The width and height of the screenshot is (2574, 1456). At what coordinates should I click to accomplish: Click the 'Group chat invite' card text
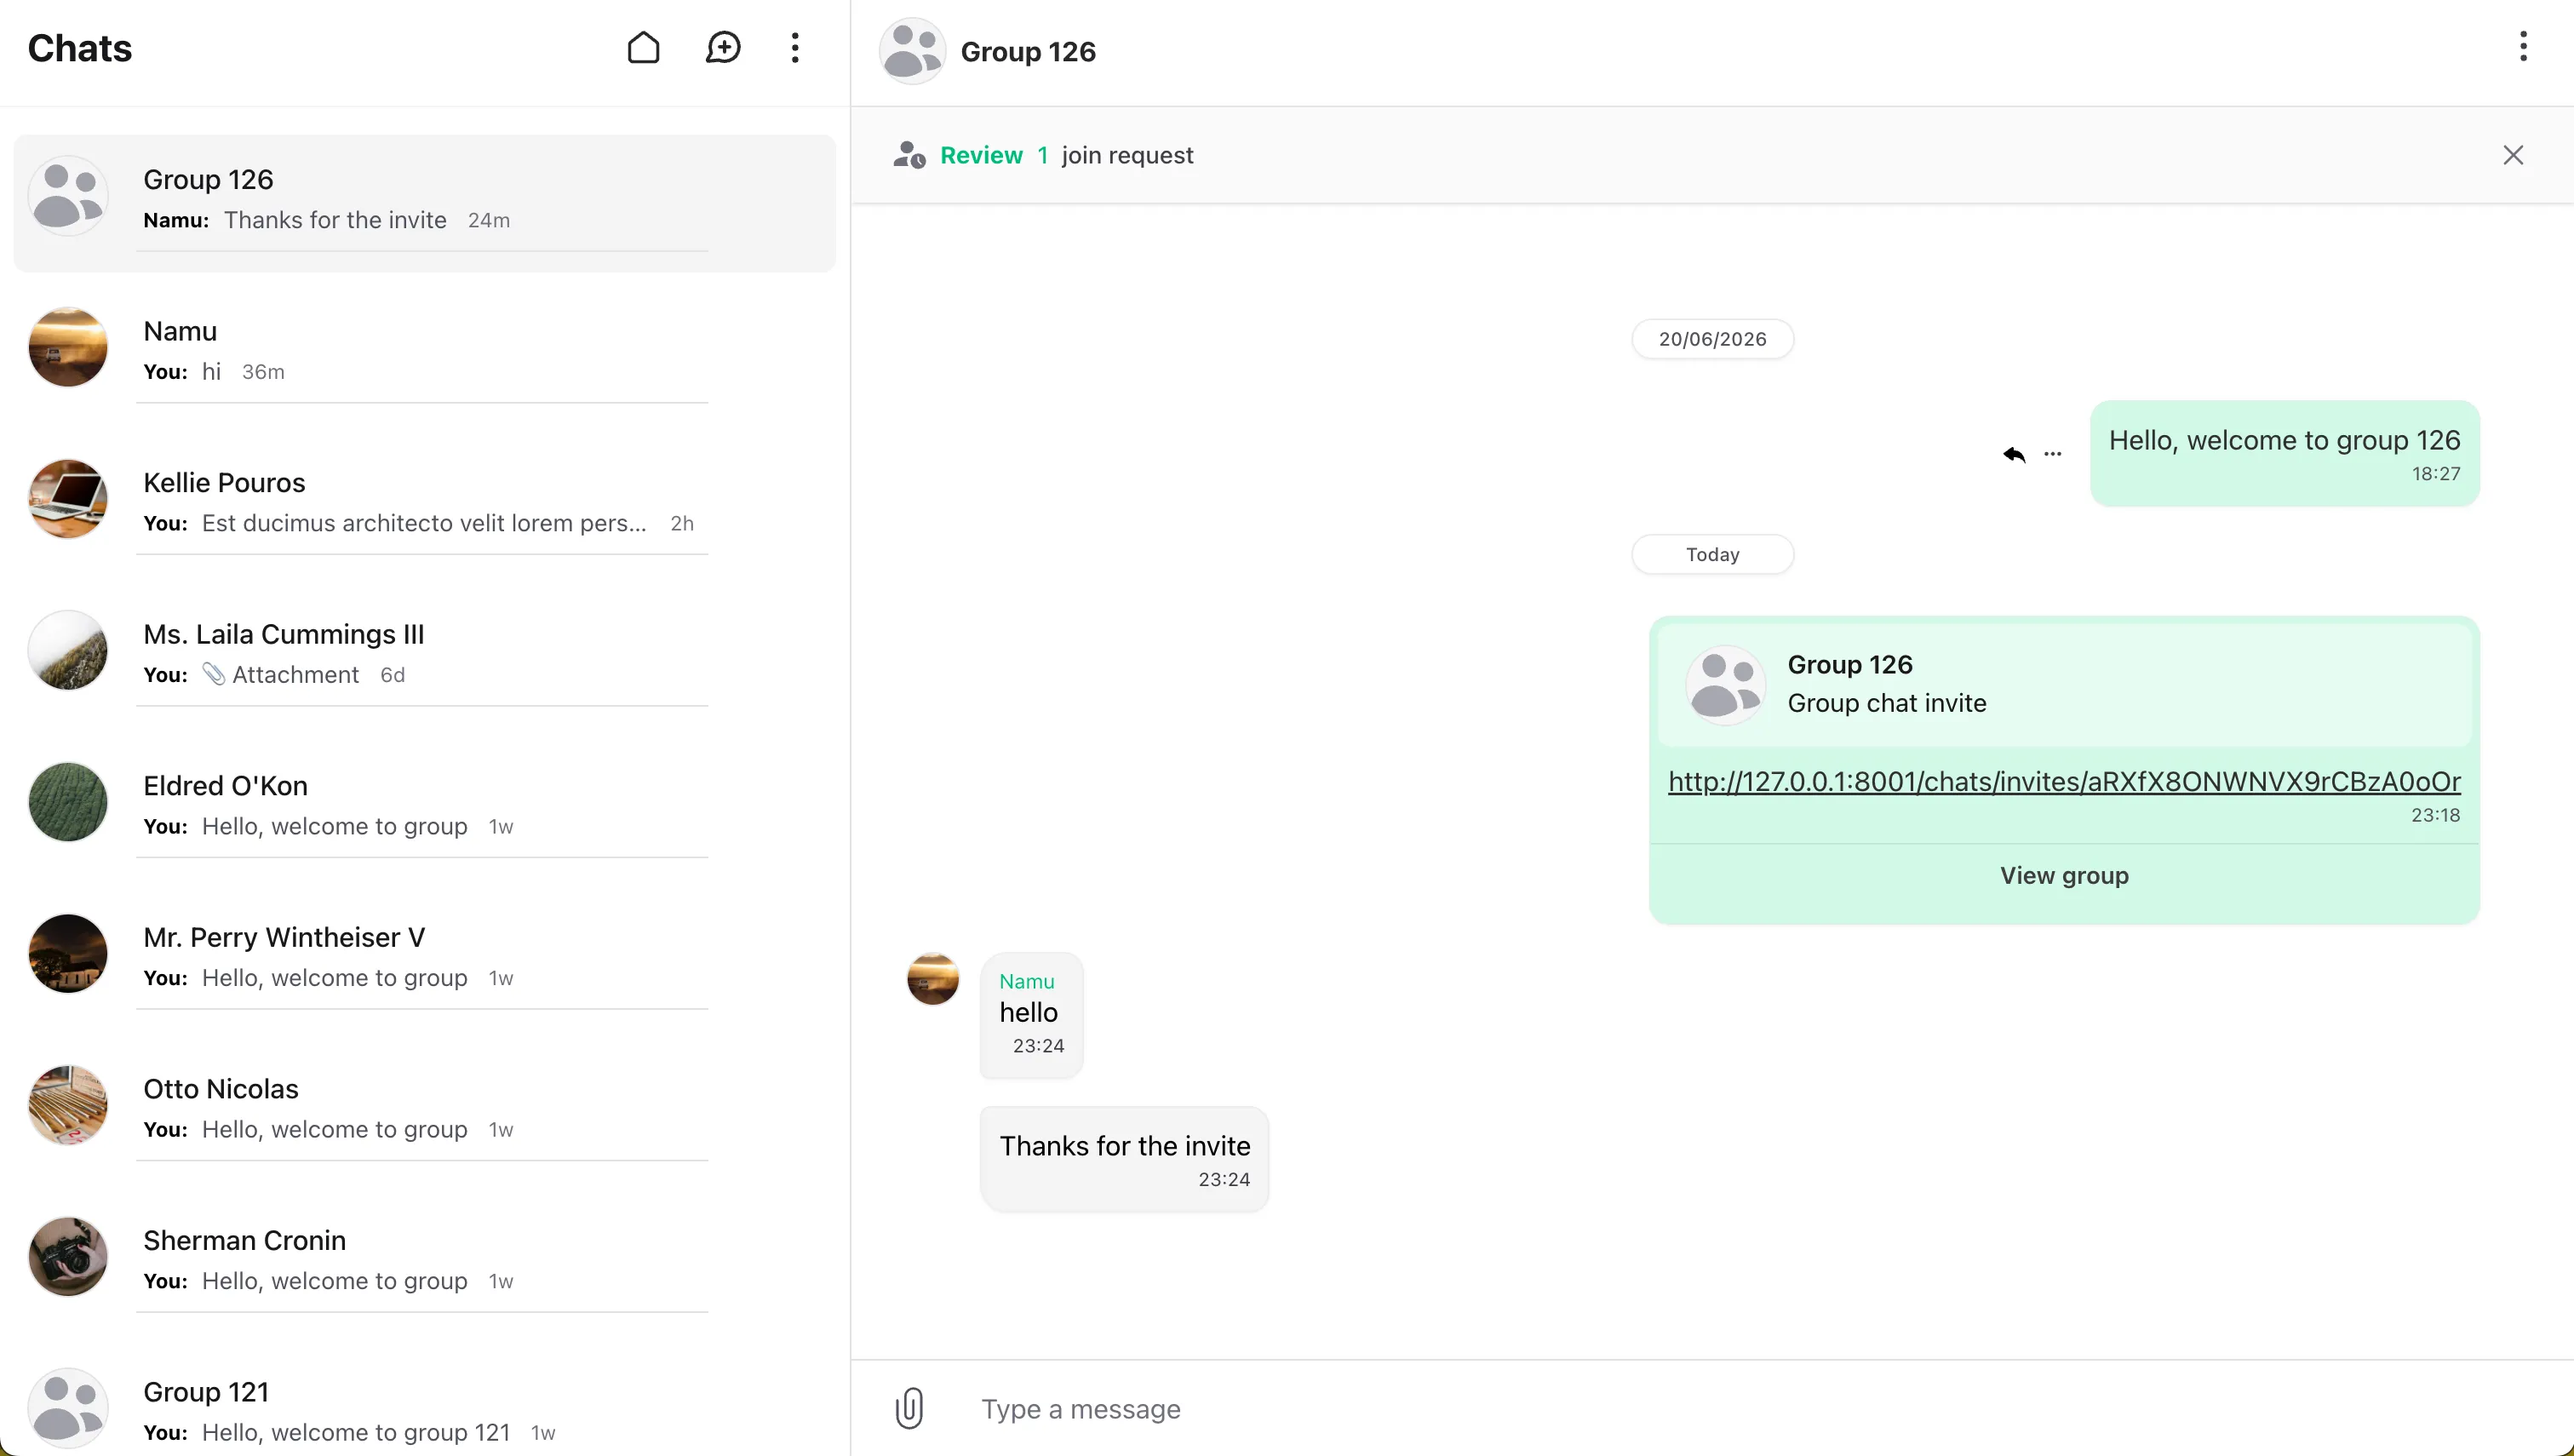(1887, 703)
